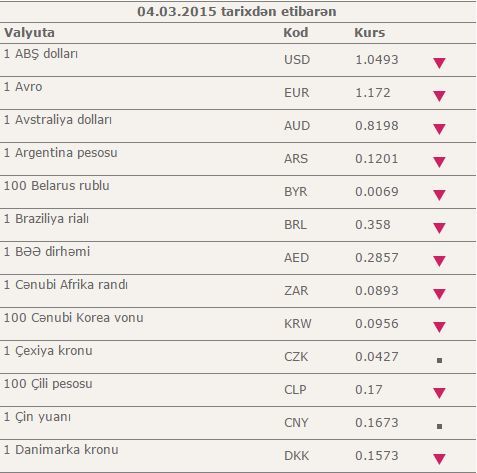Image resolution: width=477 pixels, height=473 pixels.
Task: Click the 04.03.2015 tarixdən etibarən heading
Action: [x=237, y=12]
